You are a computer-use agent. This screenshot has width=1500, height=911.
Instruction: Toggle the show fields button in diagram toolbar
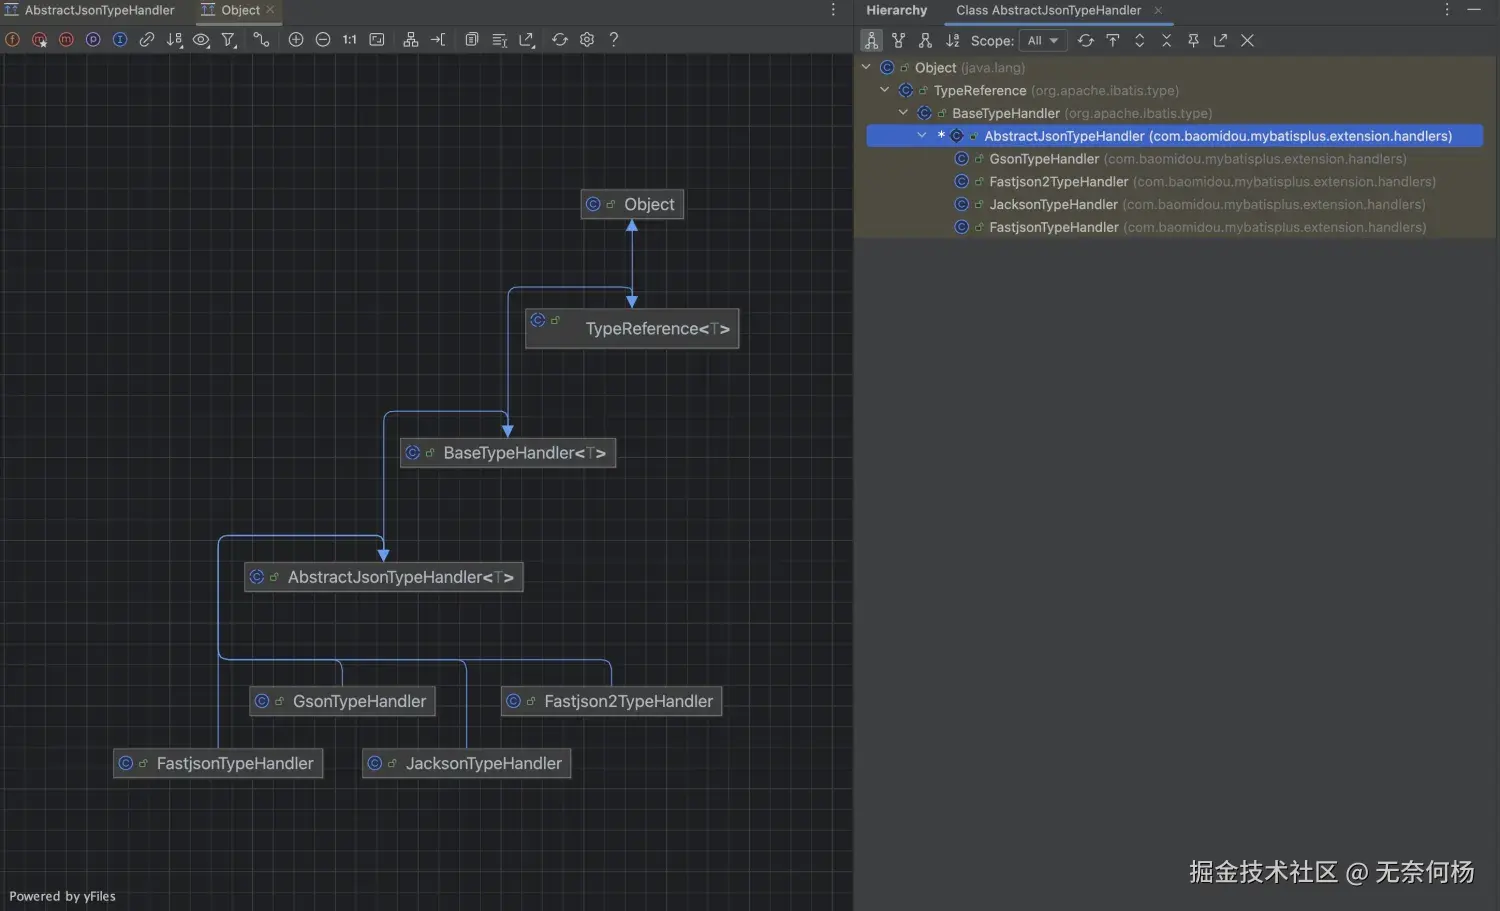[13, 40]
